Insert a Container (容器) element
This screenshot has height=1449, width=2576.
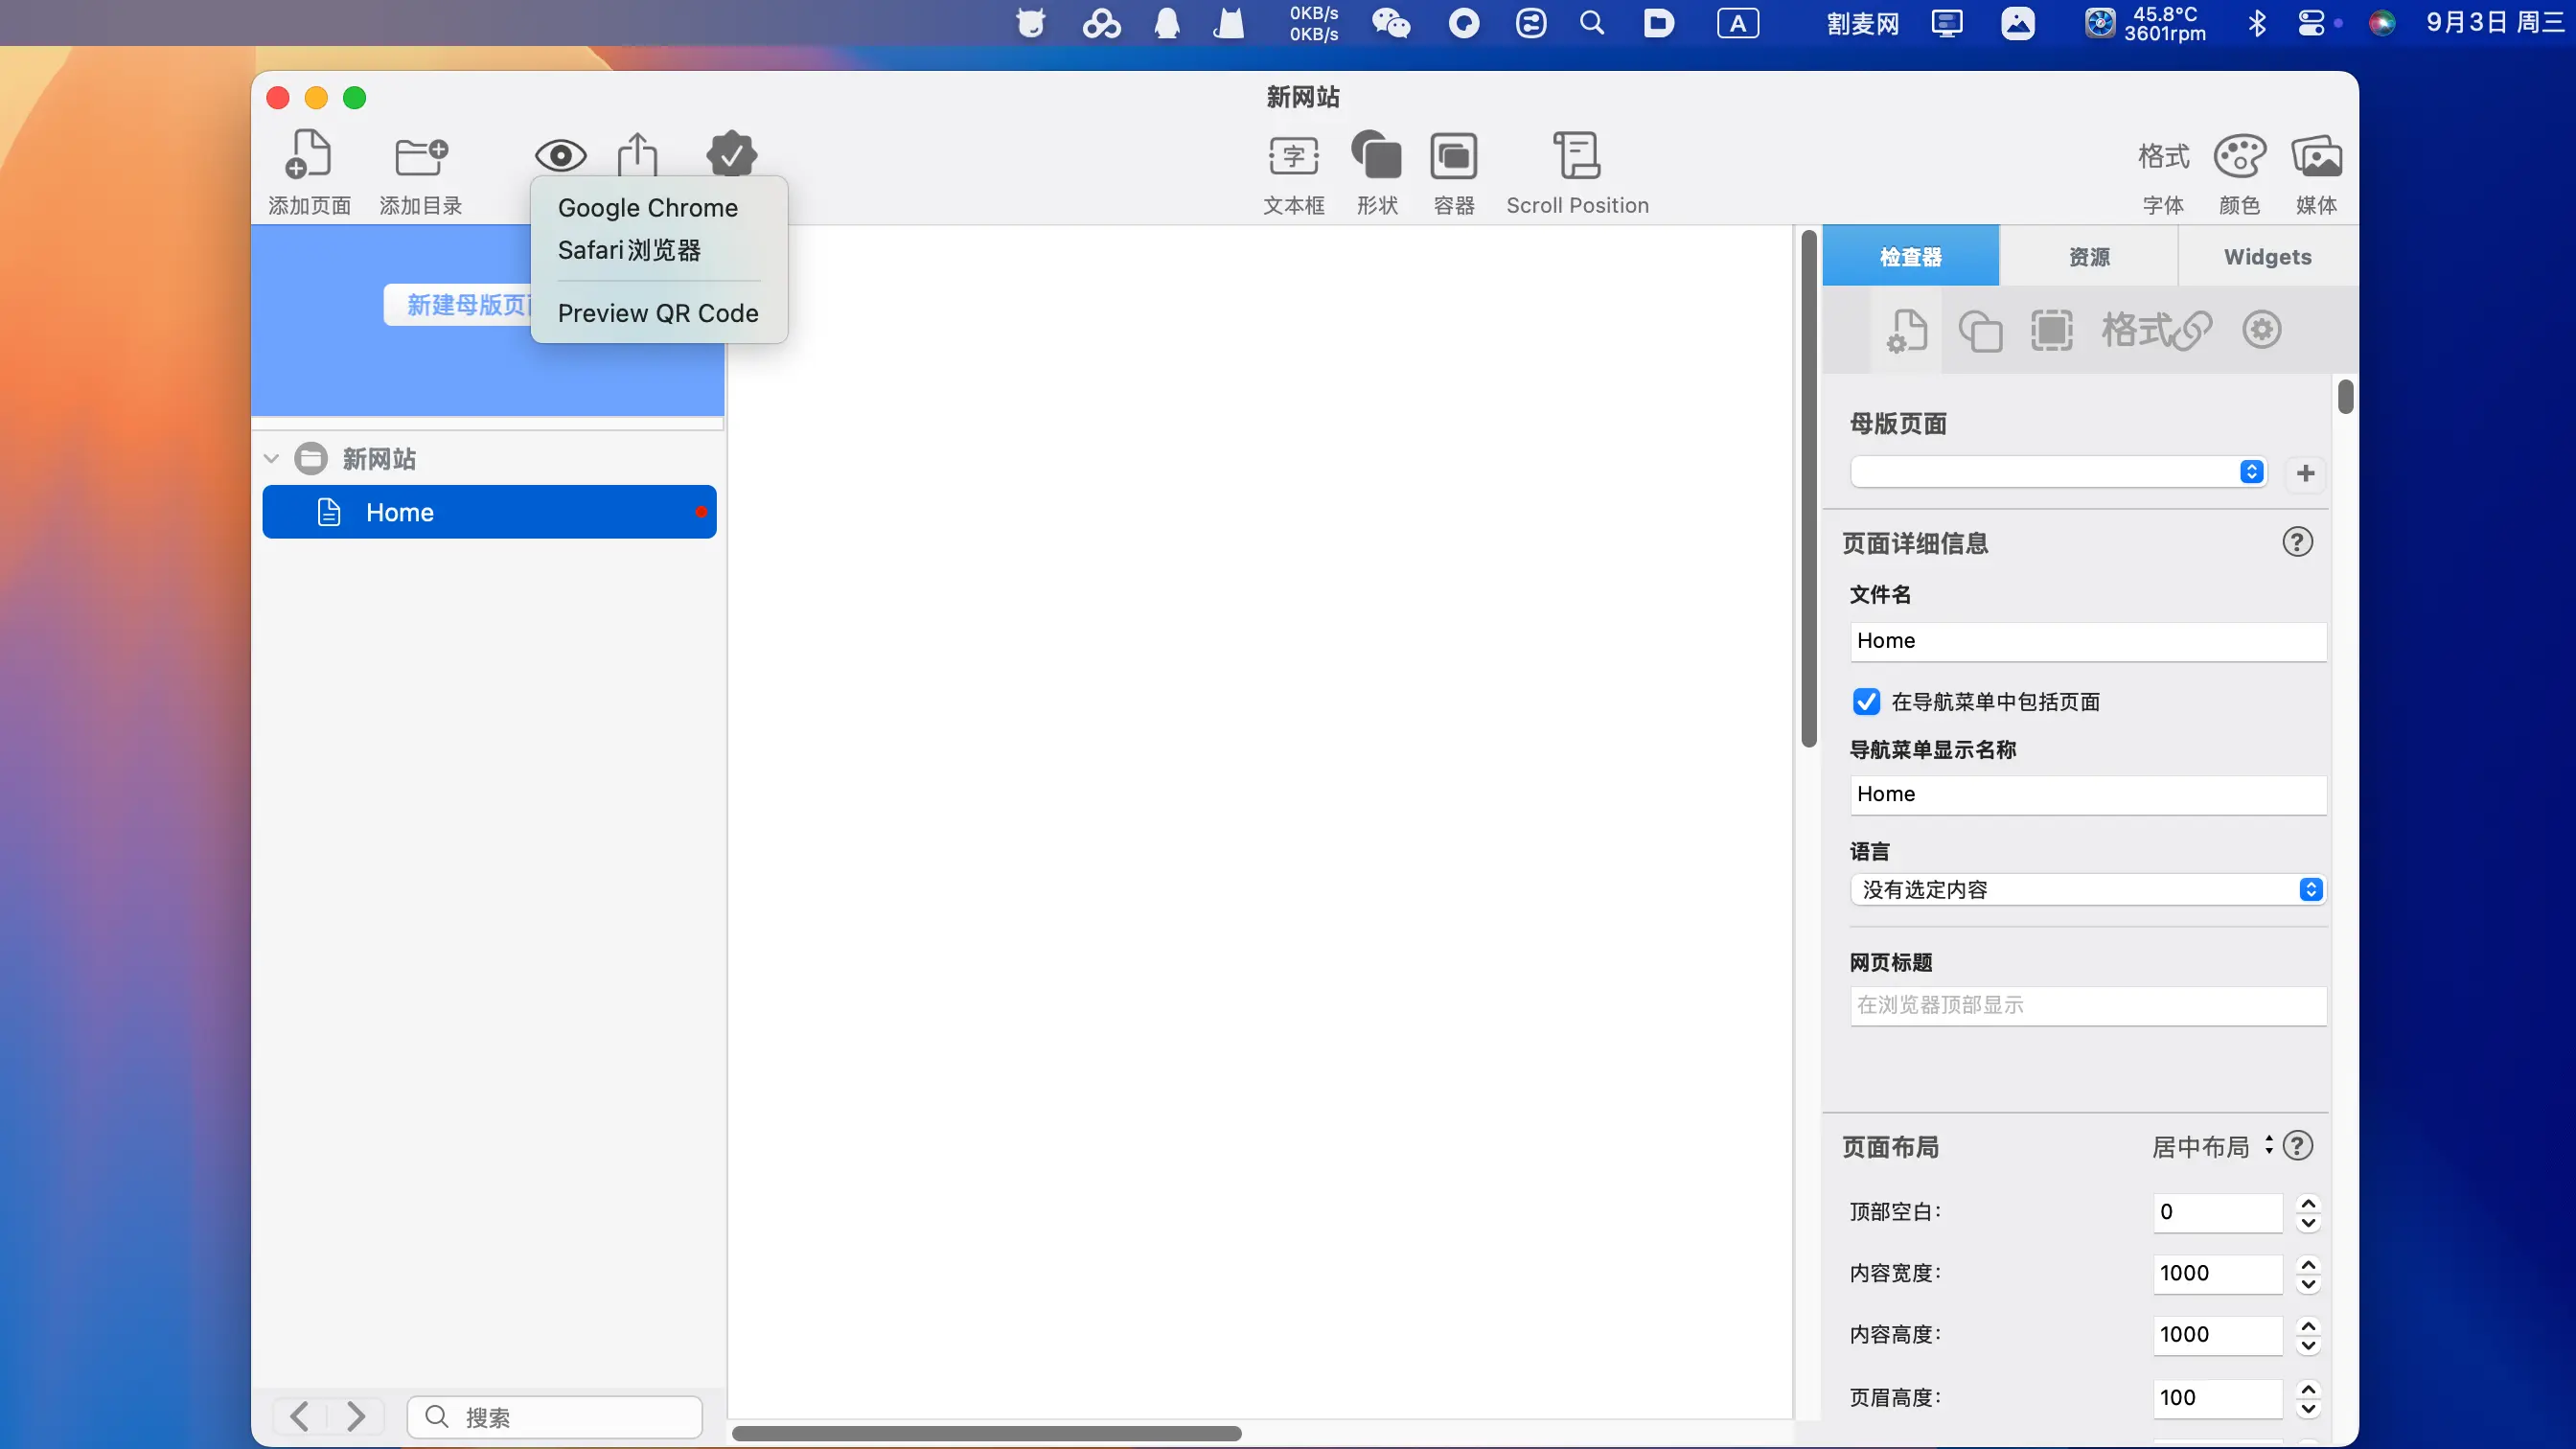(1453, 156)
